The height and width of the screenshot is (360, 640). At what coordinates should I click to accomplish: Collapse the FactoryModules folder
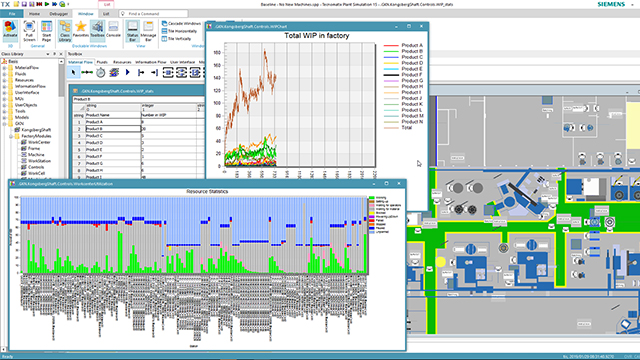pyautogui.click(x=11, y=136)
